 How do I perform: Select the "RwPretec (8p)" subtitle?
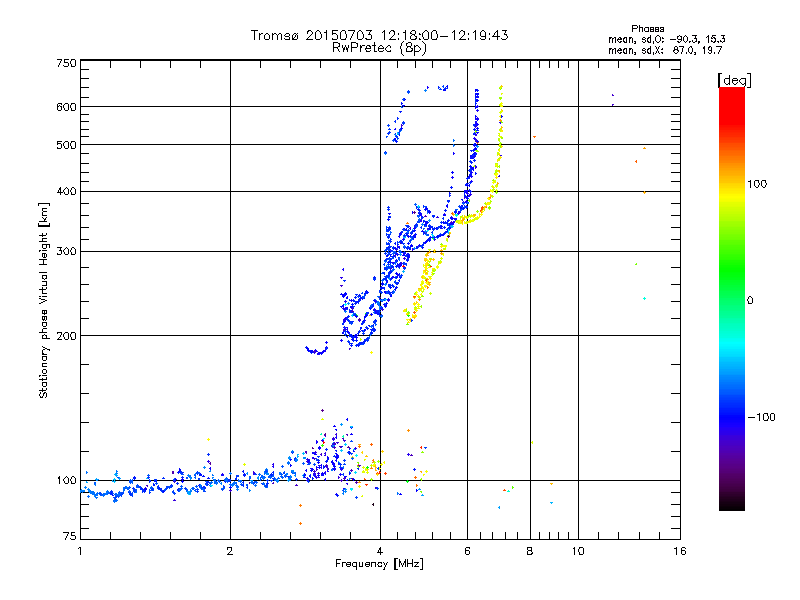379,48
